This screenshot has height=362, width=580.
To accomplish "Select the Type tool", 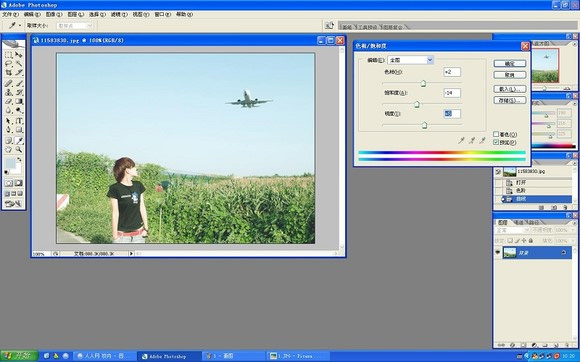I will [x=18, y=121].
